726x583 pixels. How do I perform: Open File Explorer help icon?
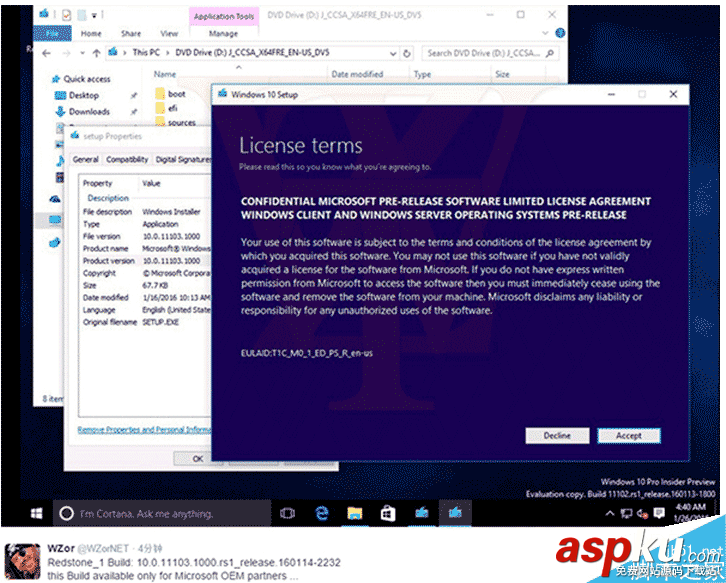560,33
